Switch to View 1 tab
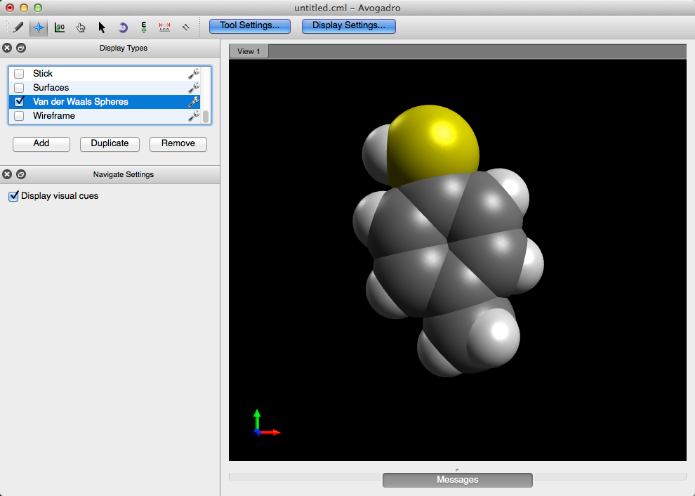This screenshot has width=695, height=496. (x=248, y=51)
